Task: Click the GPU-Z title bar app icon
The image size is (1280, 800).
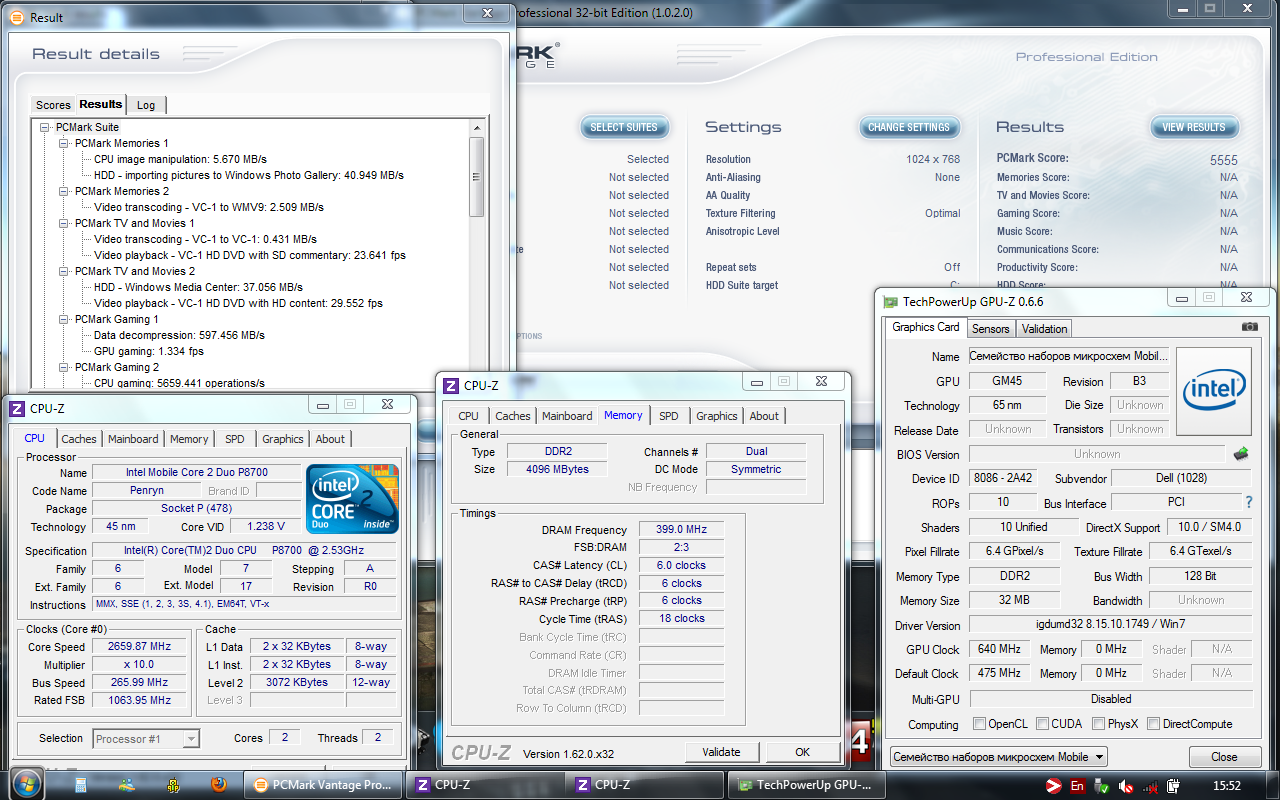Action: tap(890, 301)
